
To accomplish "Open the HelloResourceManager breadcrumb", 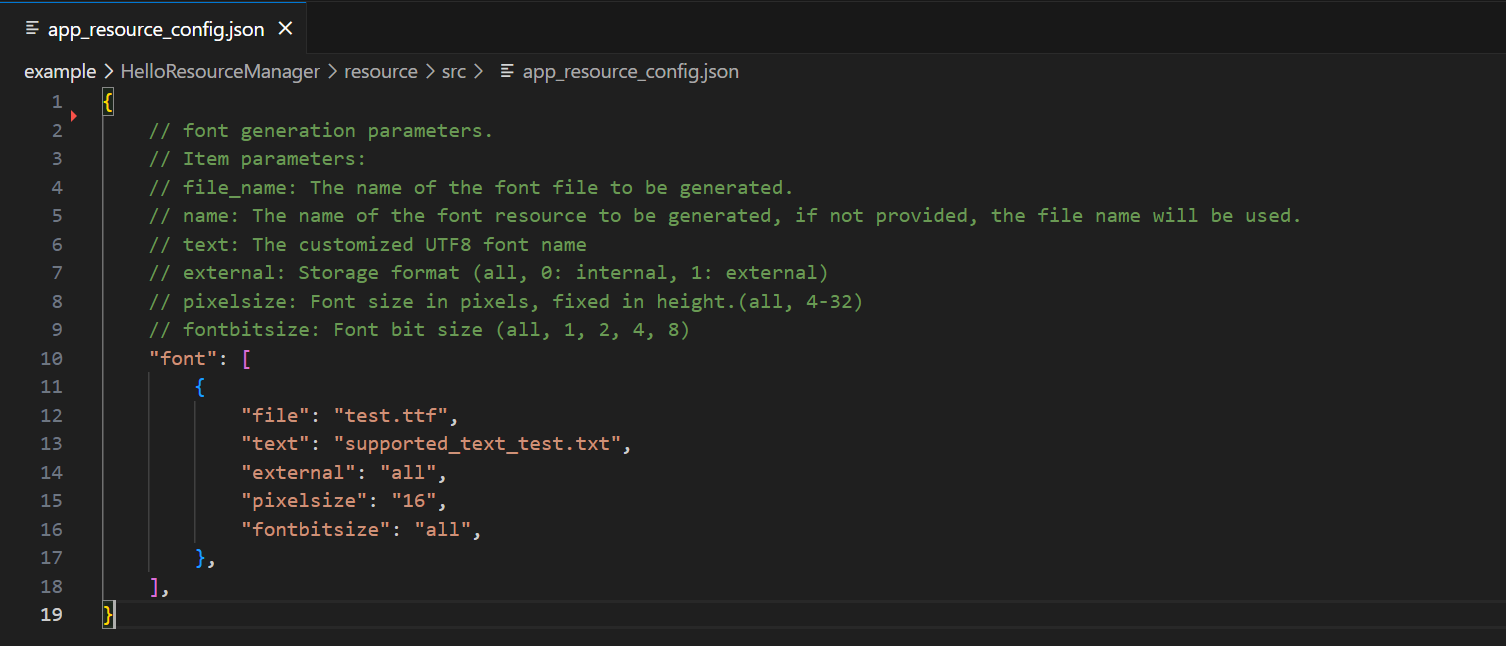I will click(220, 72).
